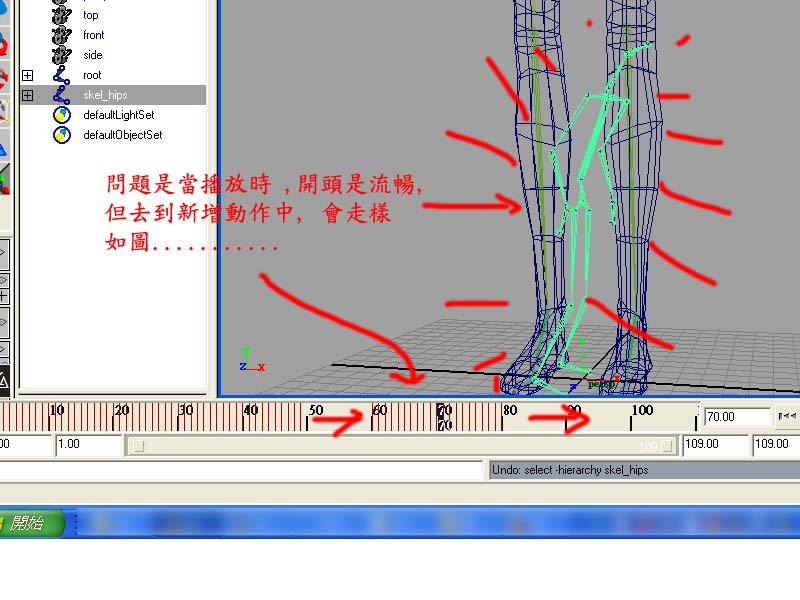The height and width of the screenshot is (600, 800).
Task: Click the go-to-start playback button
Action: (x=787, y=416)
